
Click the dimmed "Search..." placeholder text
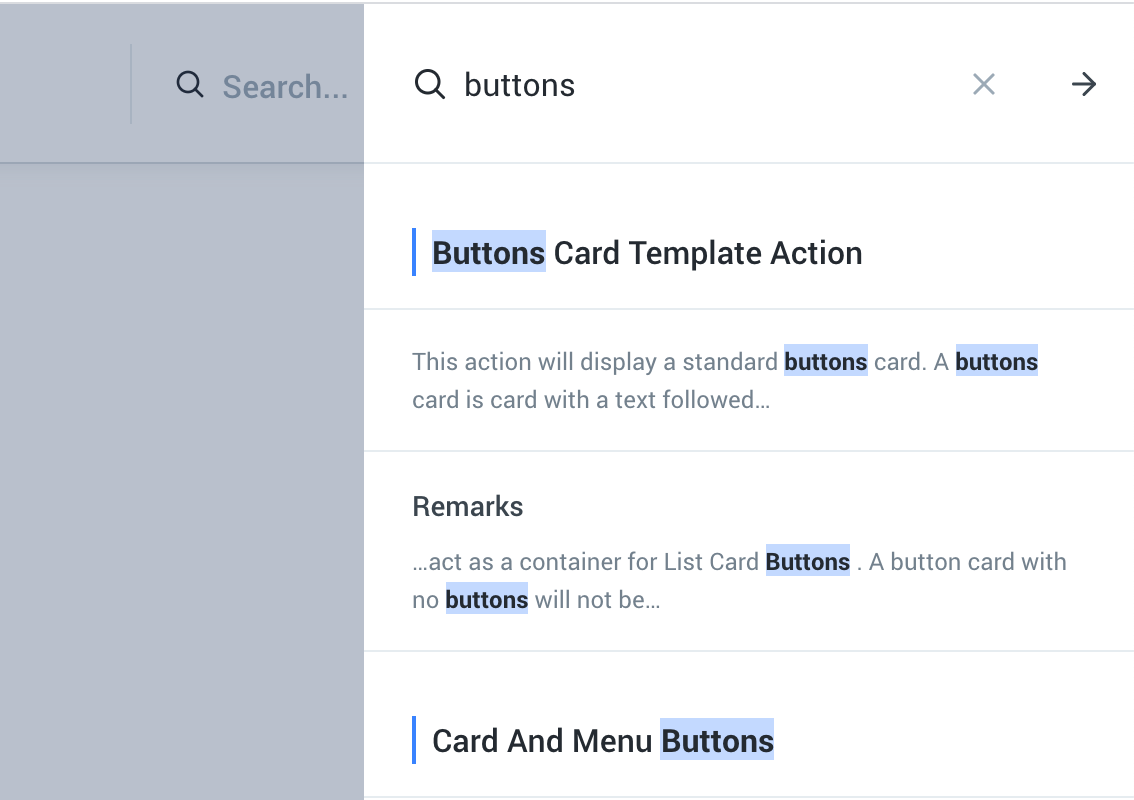click(285, 87)
